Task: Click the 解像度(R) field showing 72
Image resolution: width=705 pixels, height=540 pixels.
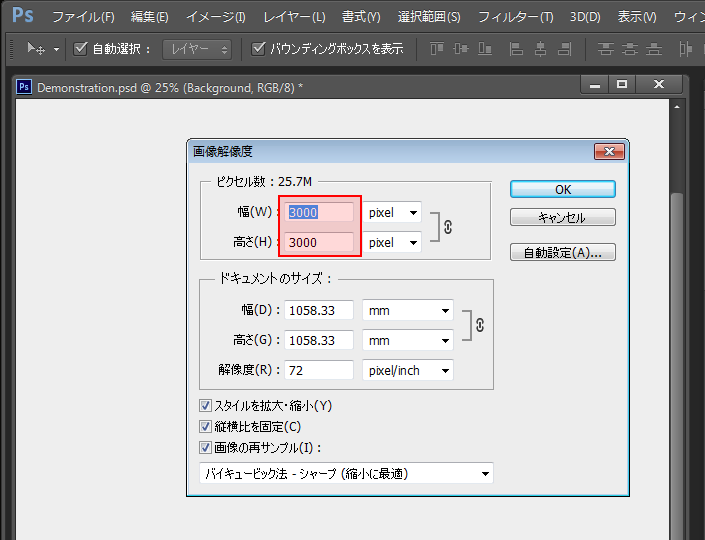Action: (x=319, y=370)
